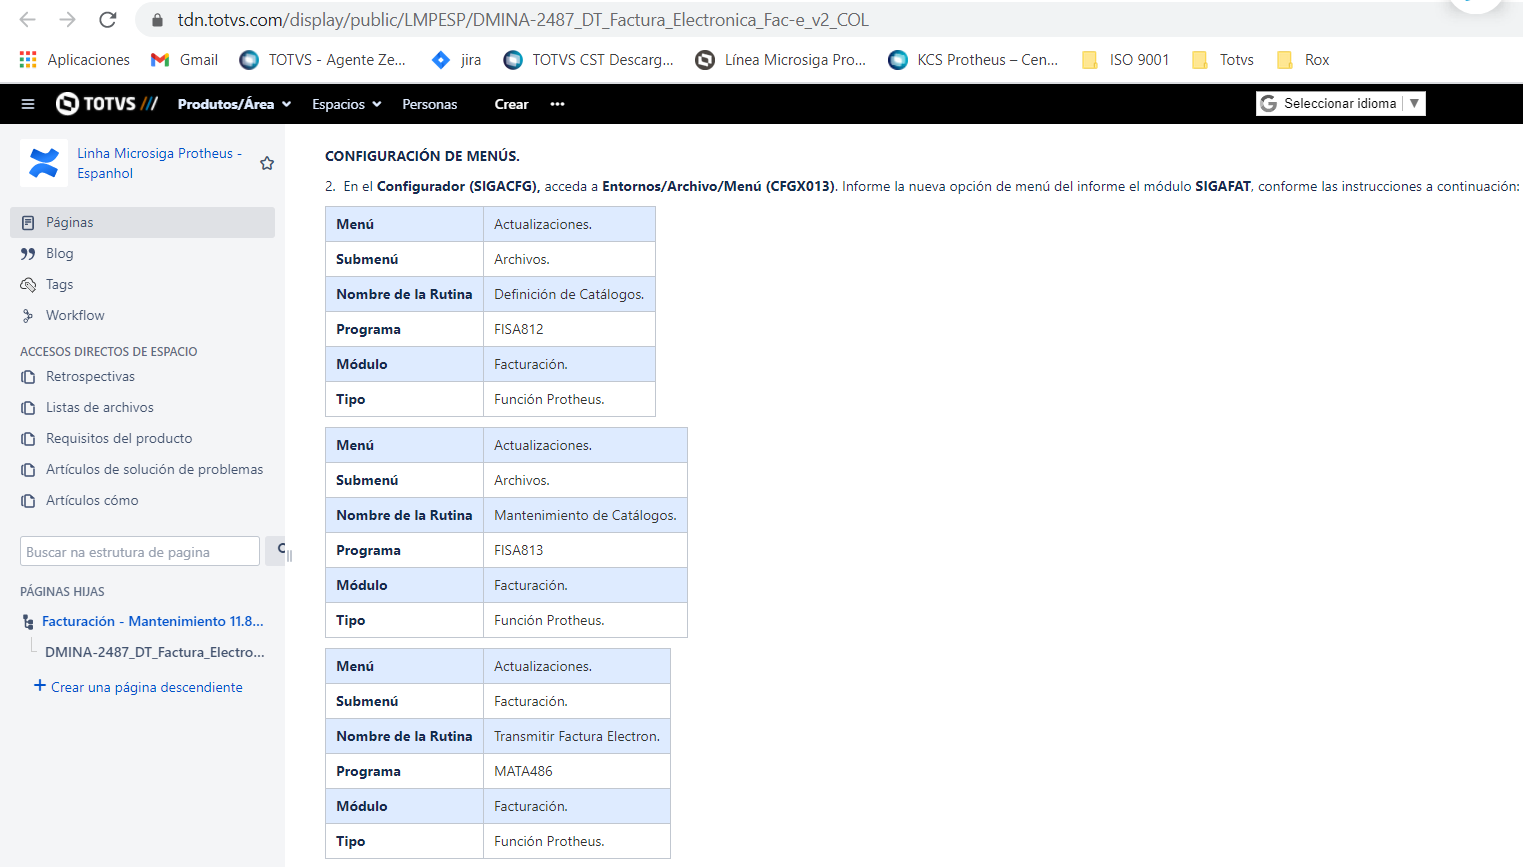Open Artículos cómo shortcut
Image resolution: width=1523 pixels, height=867 pixels.
click(92, 500)
